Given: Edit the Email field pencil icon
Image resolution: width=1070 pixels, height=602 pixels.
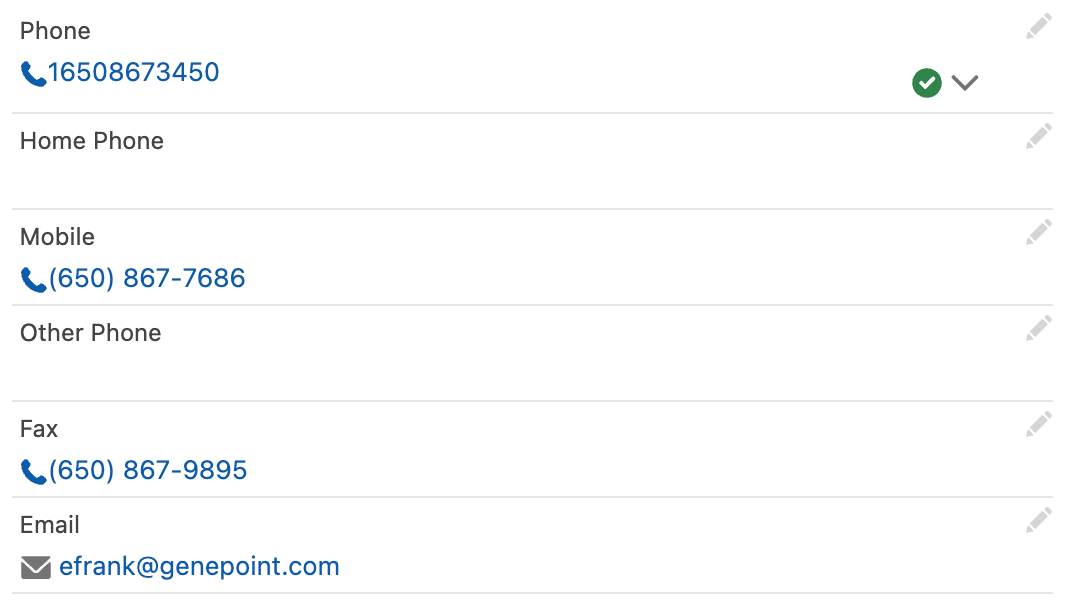Looking at the screenshot, I should click(x=1039, y=520).
